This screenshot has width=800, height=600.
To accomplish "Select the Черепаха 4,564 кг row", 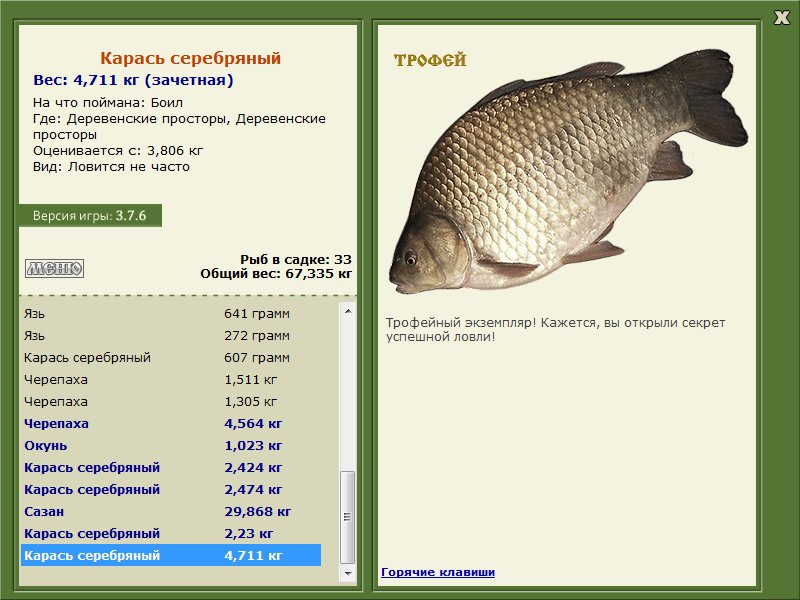I will [171, 423].
